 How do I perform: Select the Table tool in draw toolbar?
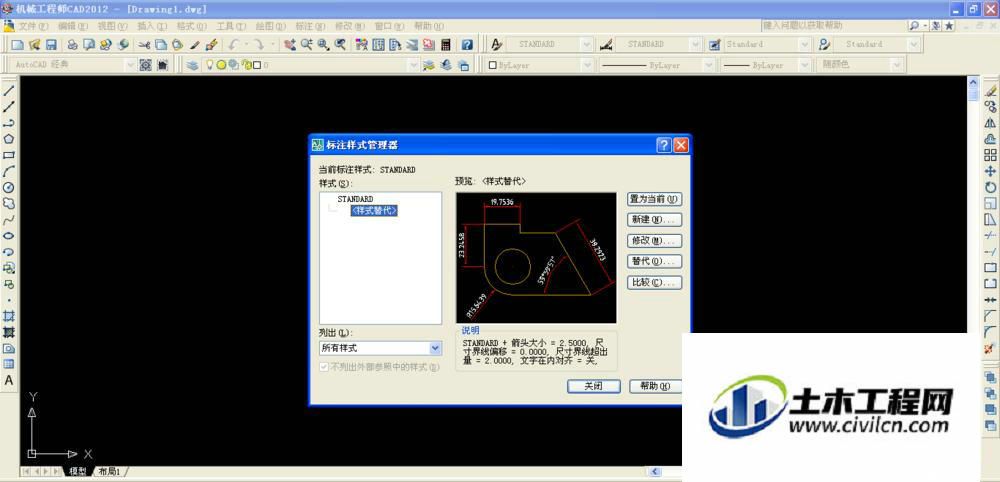(9, 364)
